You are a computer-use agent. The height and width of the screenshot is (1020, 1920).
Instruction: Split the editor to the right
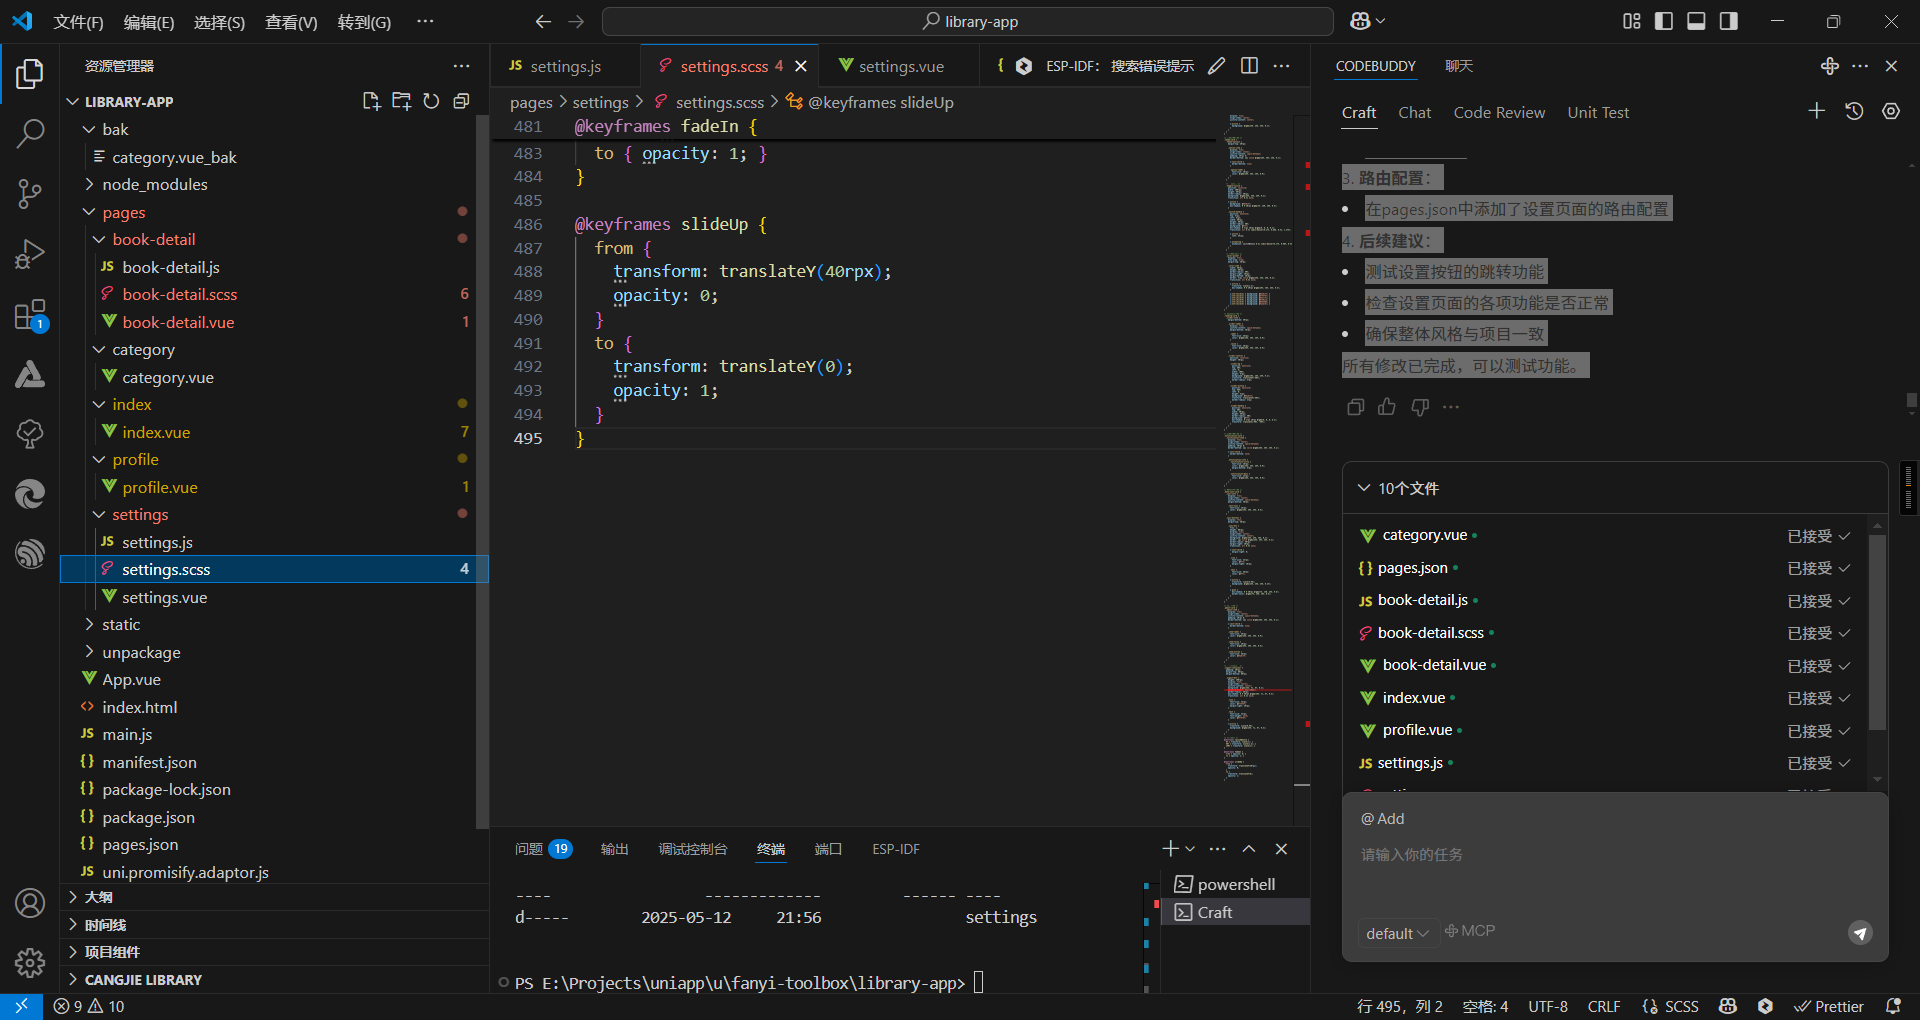(x=1249, y=66)
